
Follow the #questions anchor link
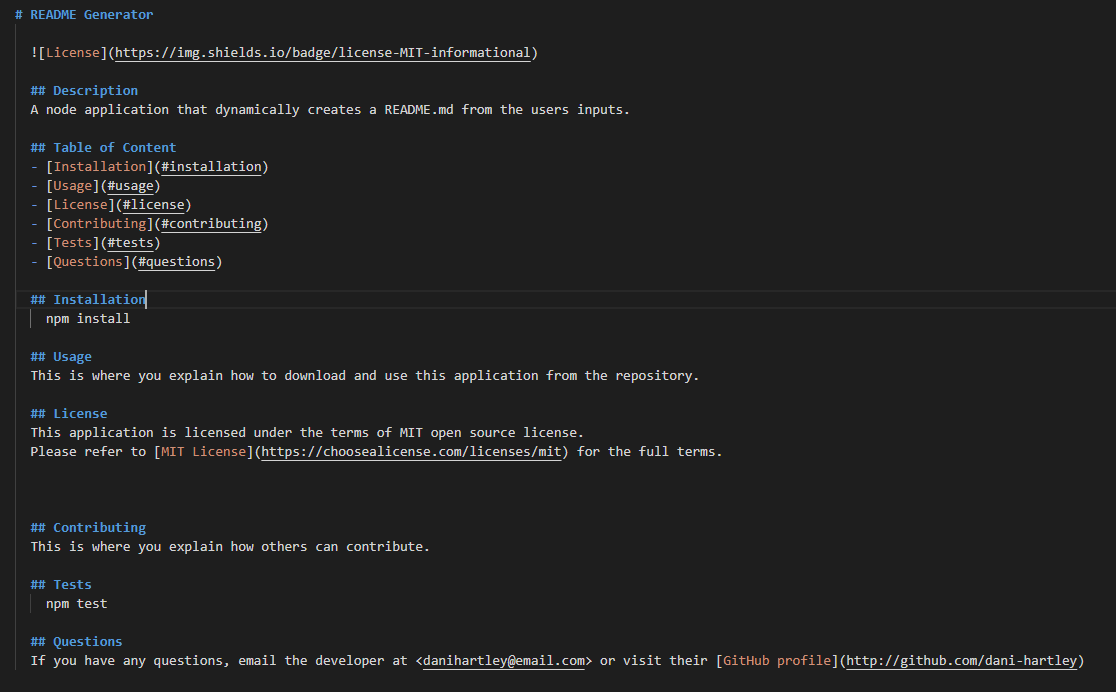[x=177, y=262]
